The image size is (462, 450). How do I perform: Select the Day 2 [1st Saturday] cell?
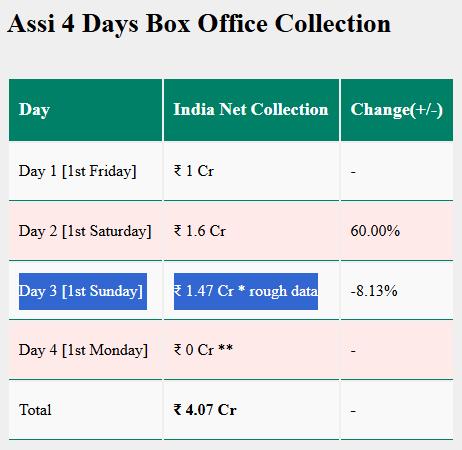pyautogui.click(x=85, y=231)
